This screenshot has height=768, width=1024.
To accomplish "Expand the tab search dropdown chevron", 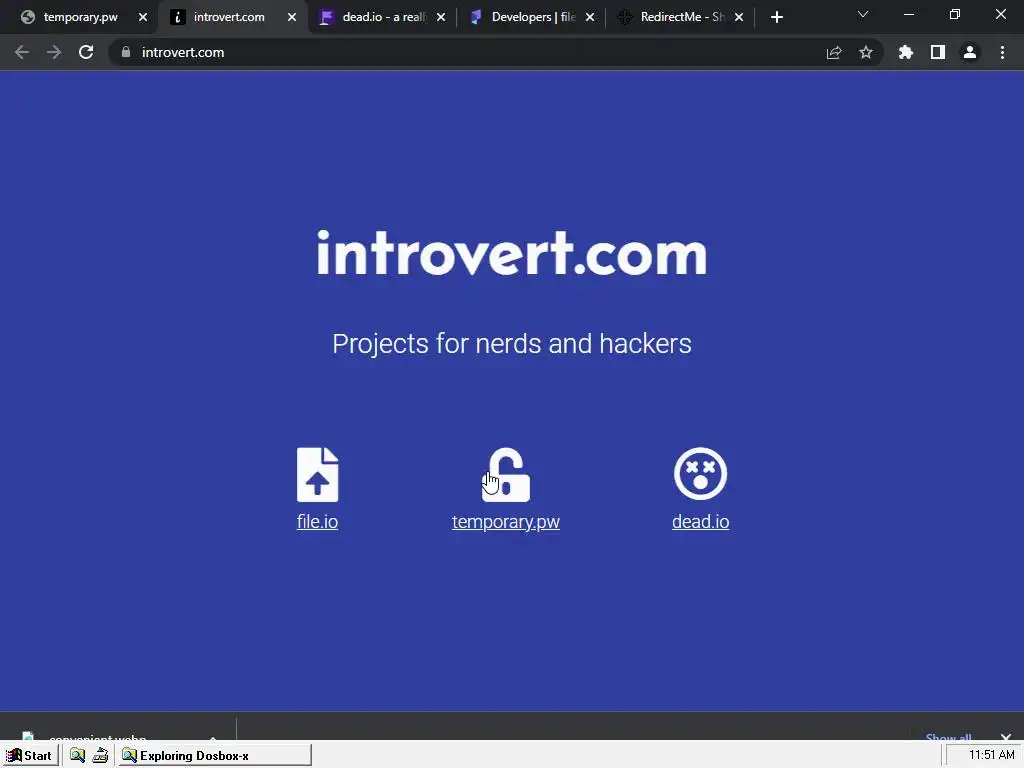I will point(863,14).
